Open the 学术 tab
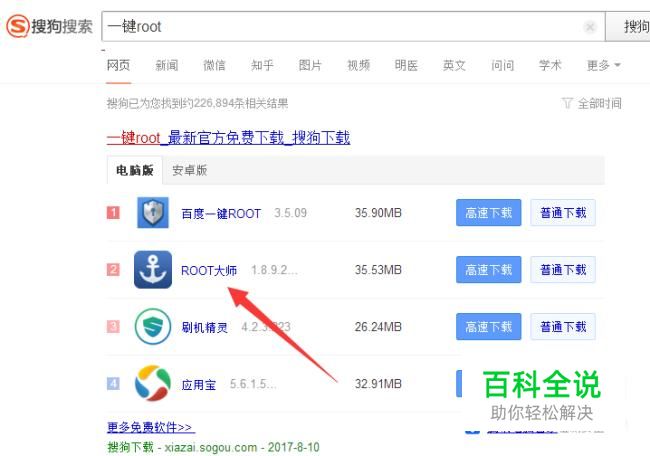 (550, 65)
